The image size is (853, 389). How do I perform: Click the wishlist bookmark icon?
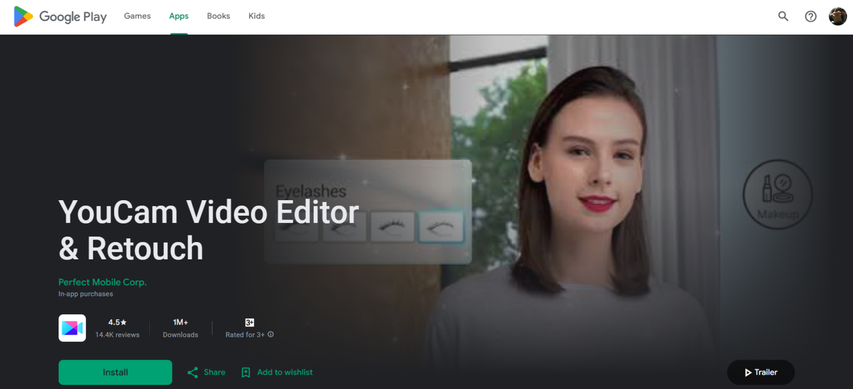click(246, 373)
